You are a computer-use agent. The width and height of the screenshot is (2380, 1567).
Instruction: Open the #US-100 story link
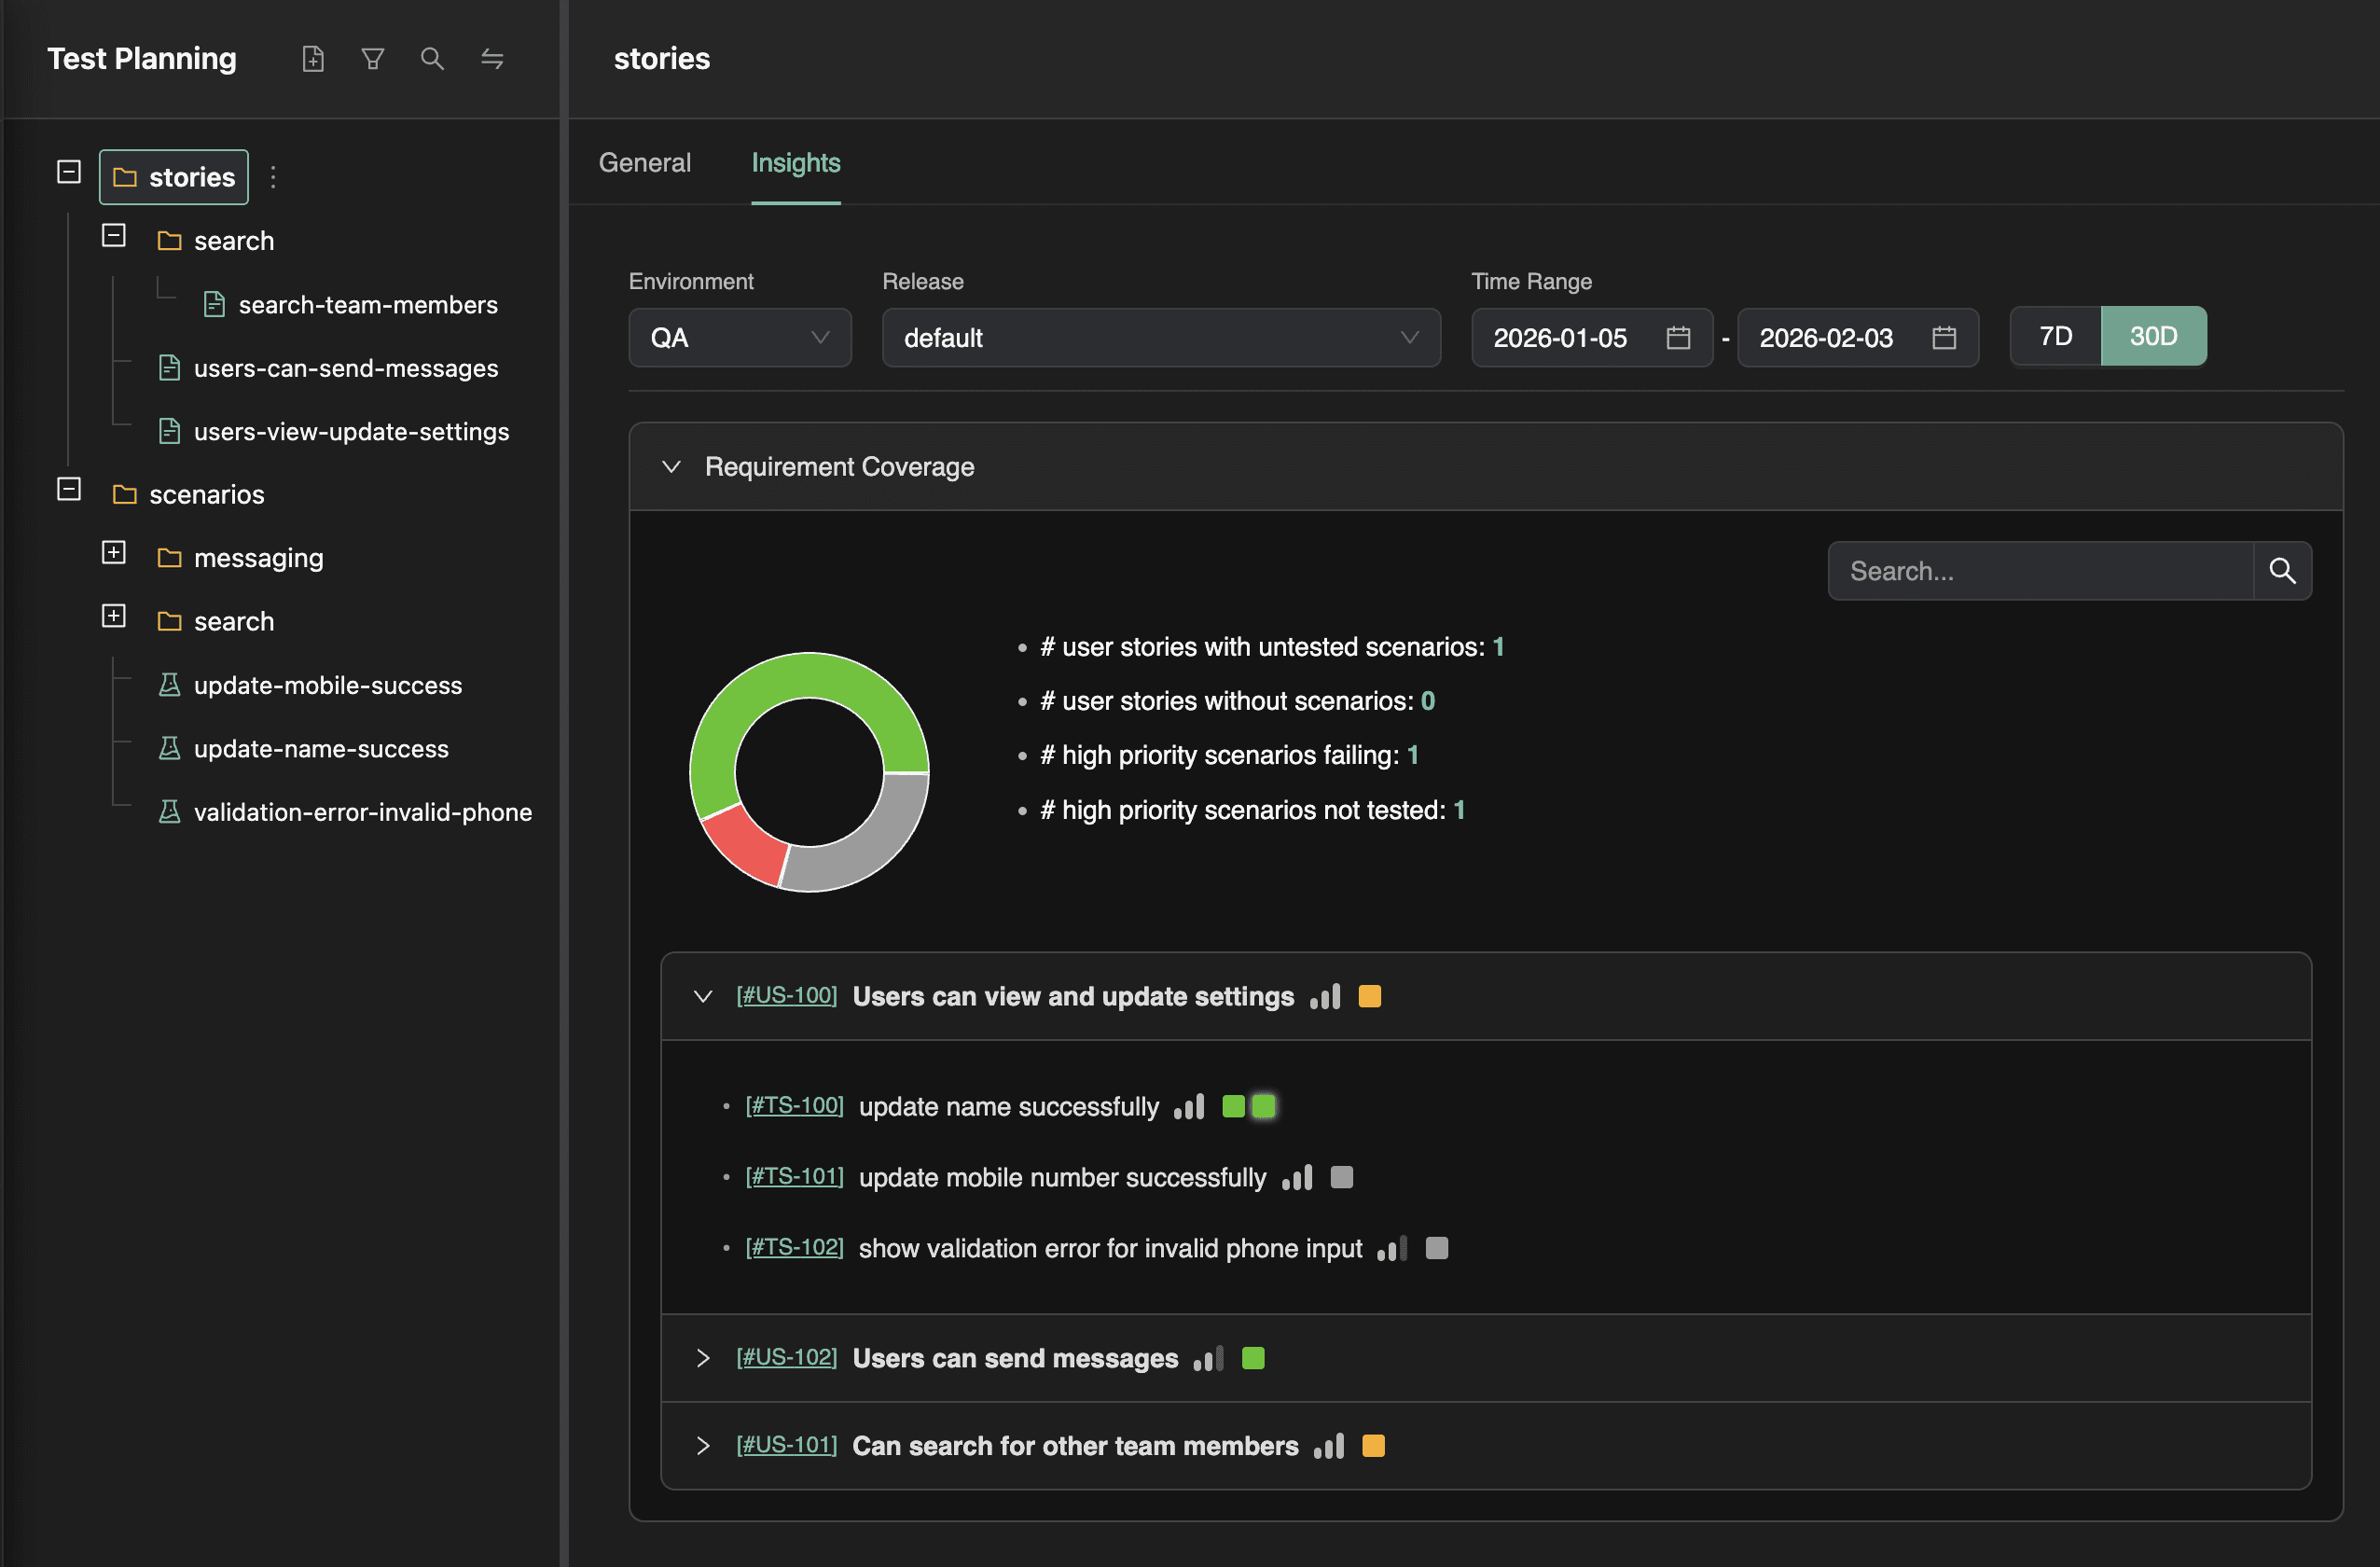point(786,995)
